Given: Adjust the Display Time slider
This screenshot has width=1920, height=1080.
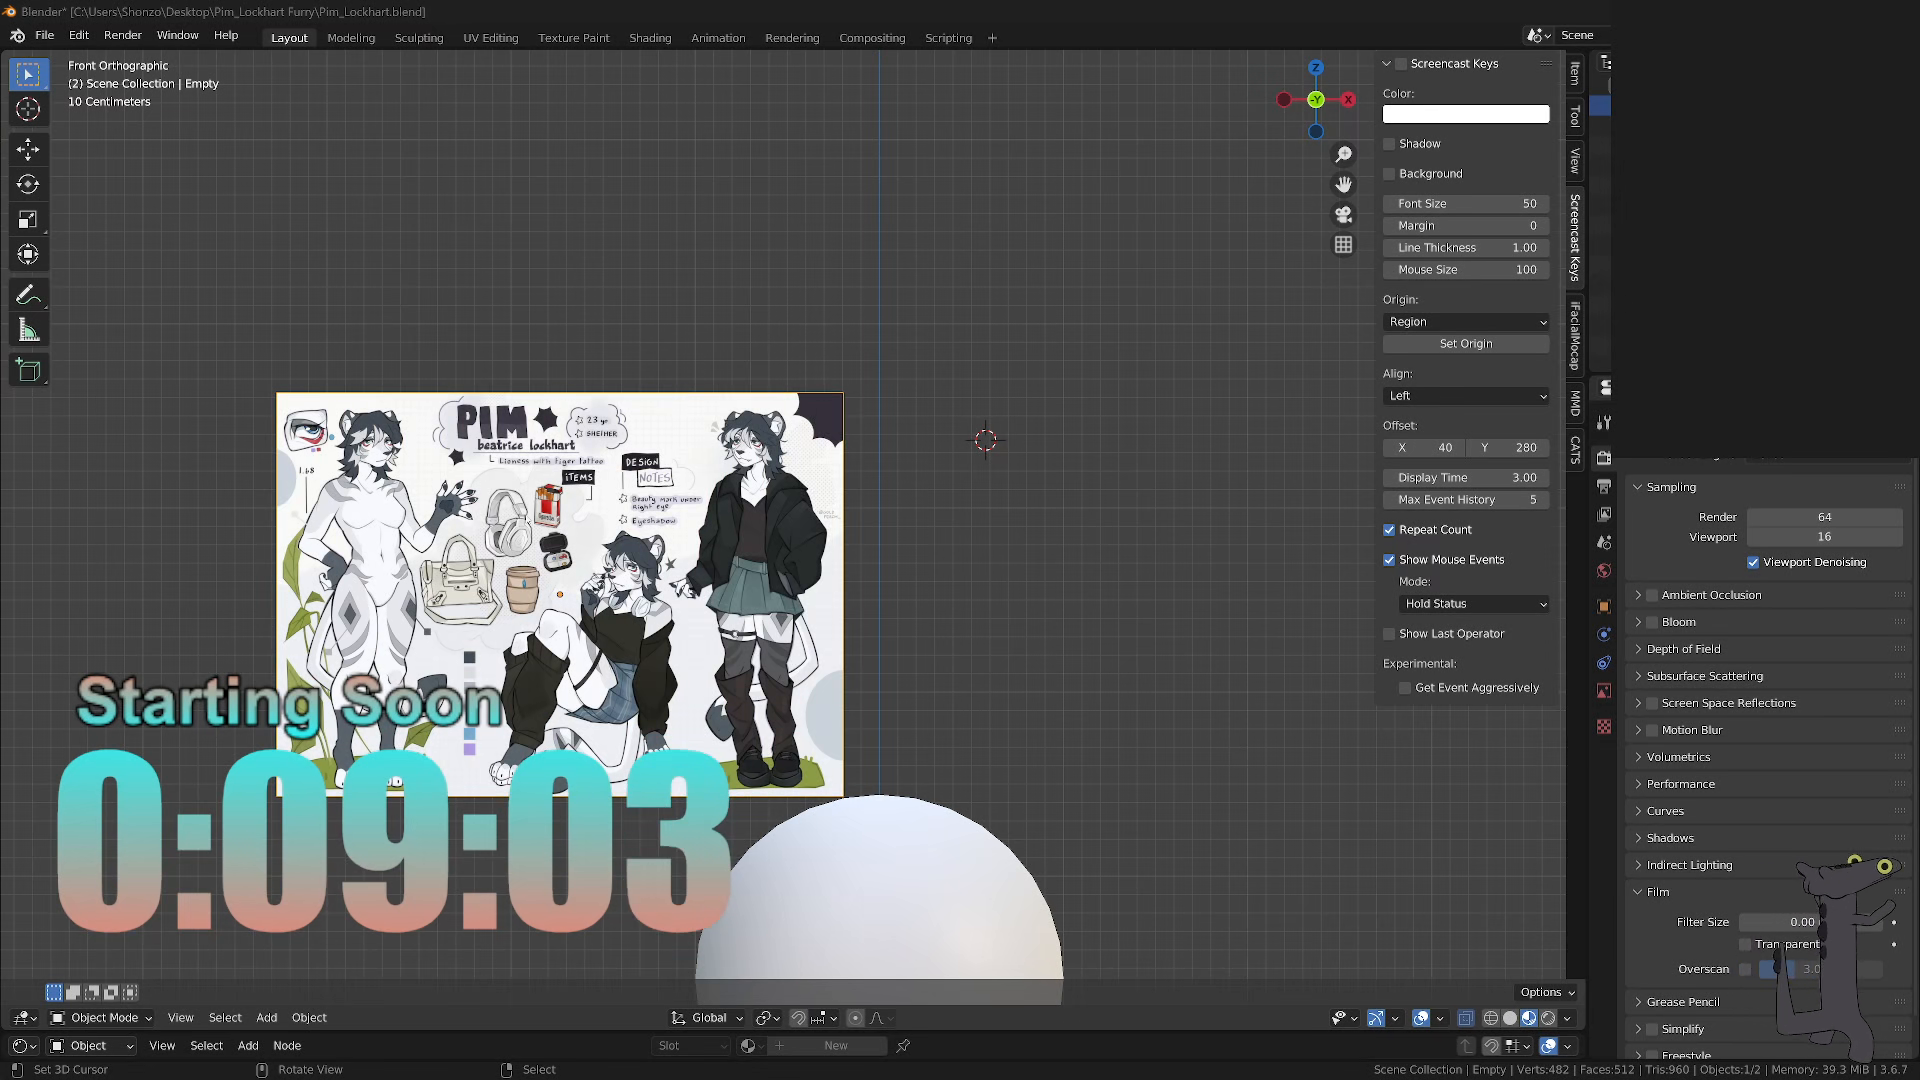Looking at the screenshot, I should point(1466,478).
